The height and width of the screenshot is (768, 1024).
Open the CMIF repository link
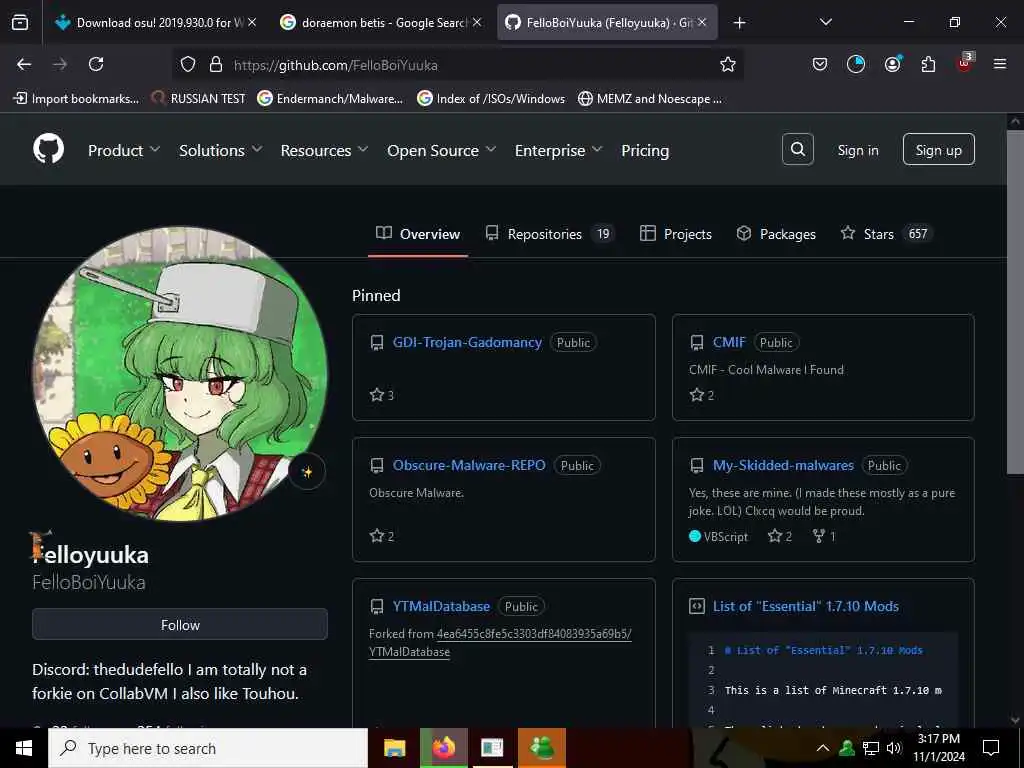[729, 342]
